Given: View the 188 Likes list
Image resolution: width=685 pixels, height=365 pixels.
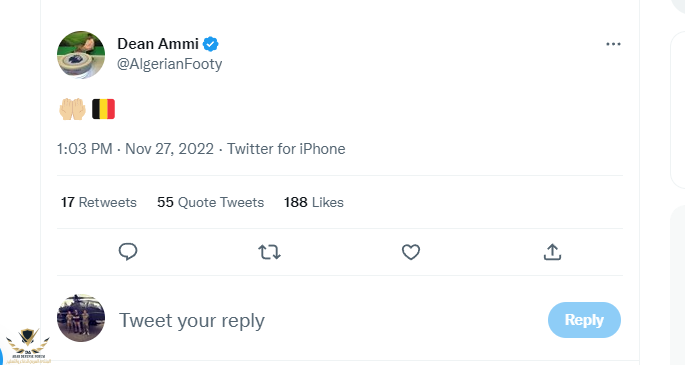Looking at the screenshot, I should [314, 202].
